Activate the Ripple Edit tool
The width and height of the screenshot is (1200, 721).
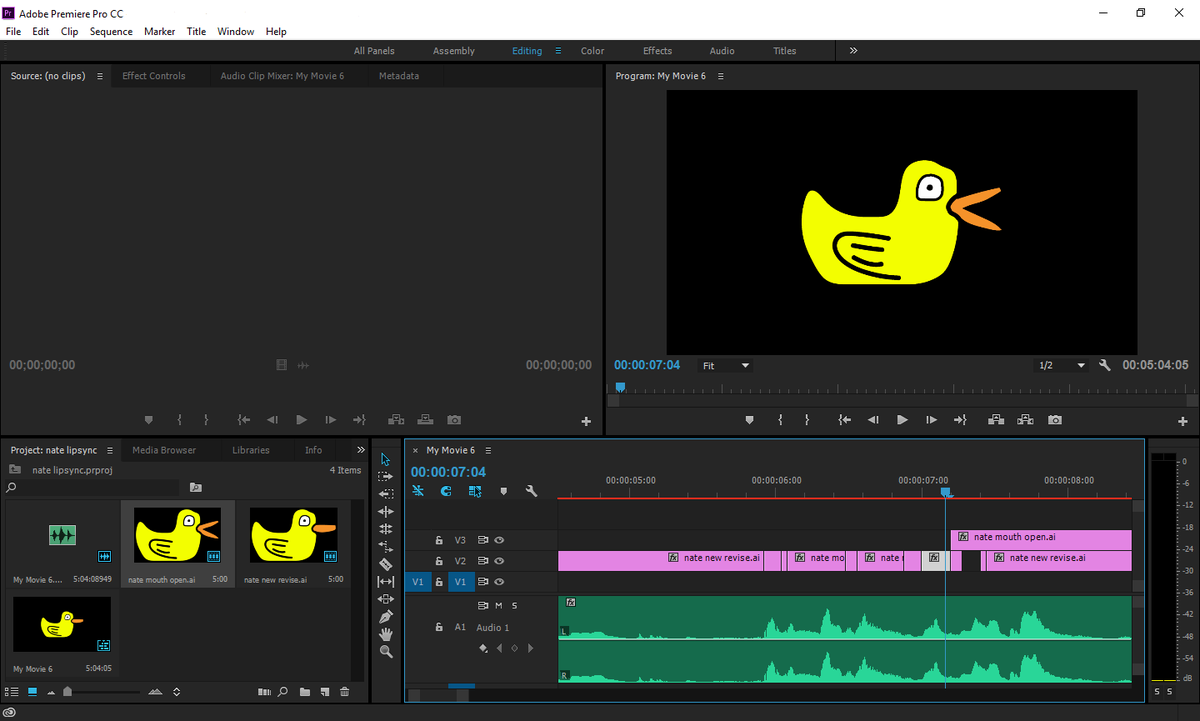(386, 511)
